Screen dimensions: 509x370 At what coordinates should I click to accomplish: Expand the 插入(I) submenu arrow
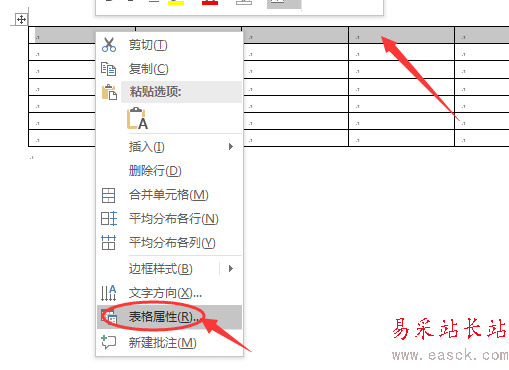tap(231, 147)
